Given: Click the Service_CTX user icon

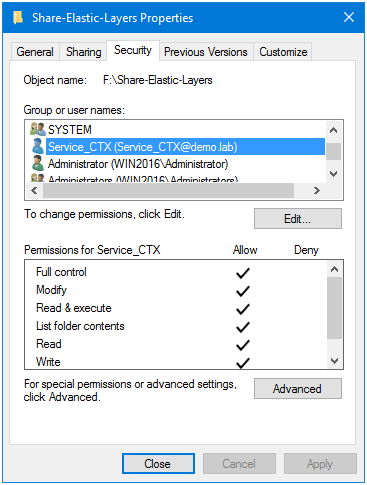Looking at the screenshot, I should pos(37,146).
